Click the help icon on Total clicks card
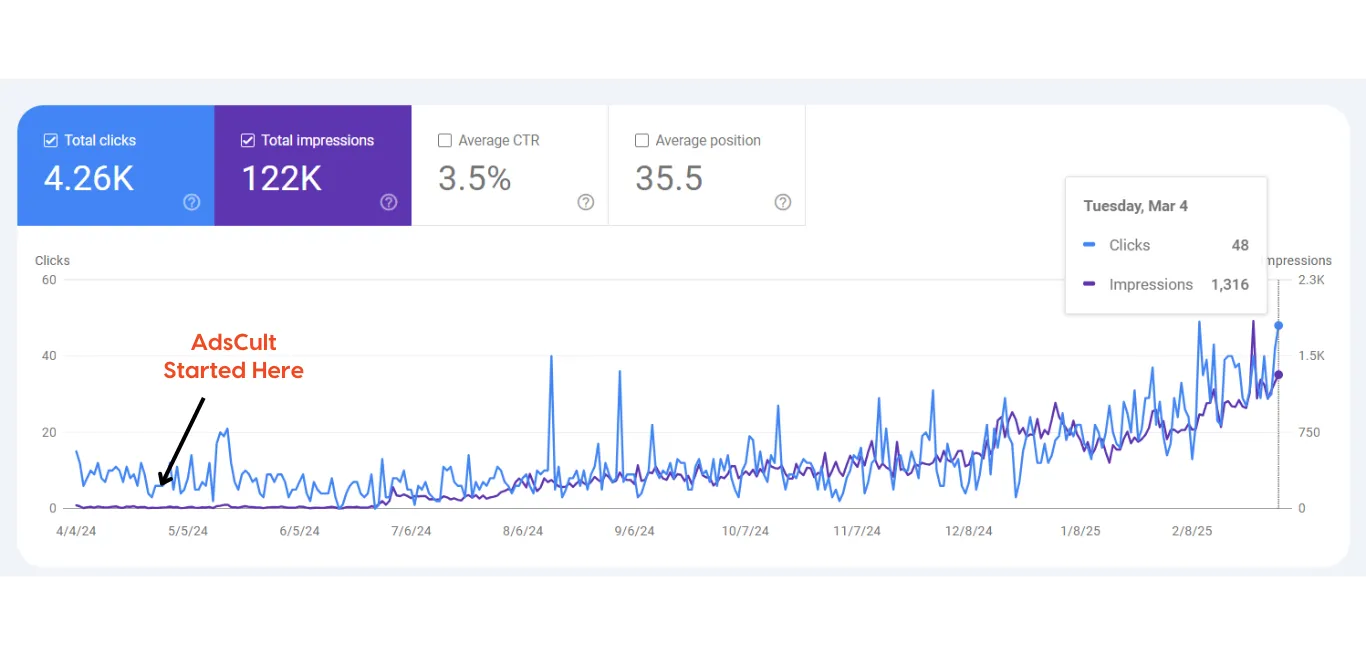 coord(192,202)
